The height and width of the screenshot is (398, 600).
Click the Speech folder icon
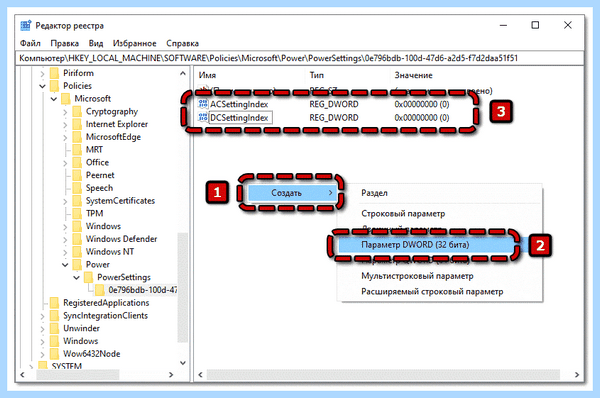[x=77, y=188]
